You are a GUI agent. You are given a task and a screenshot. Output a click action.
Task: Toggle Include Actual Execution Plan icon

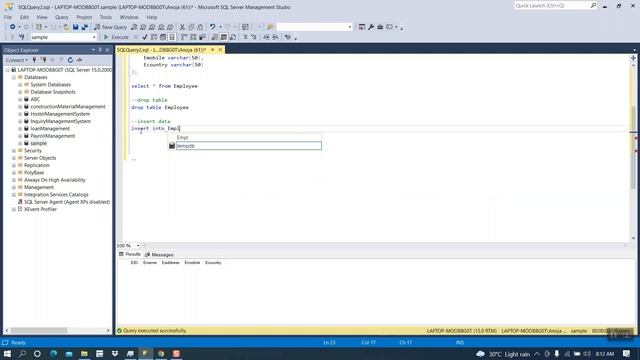[184, 37]
